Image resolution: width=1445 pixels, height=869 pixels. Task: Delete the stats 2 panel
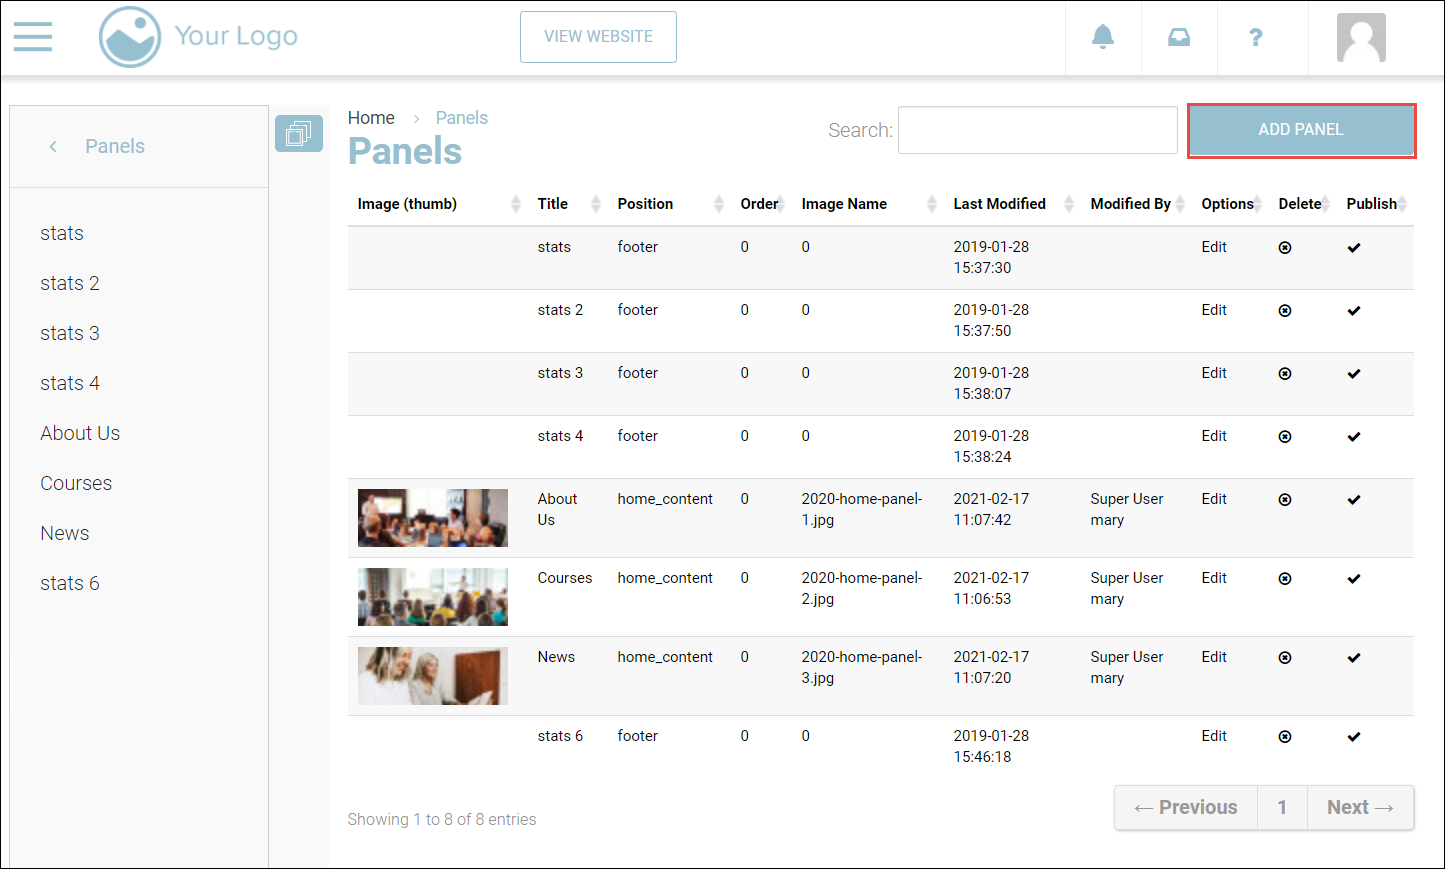1285,311
